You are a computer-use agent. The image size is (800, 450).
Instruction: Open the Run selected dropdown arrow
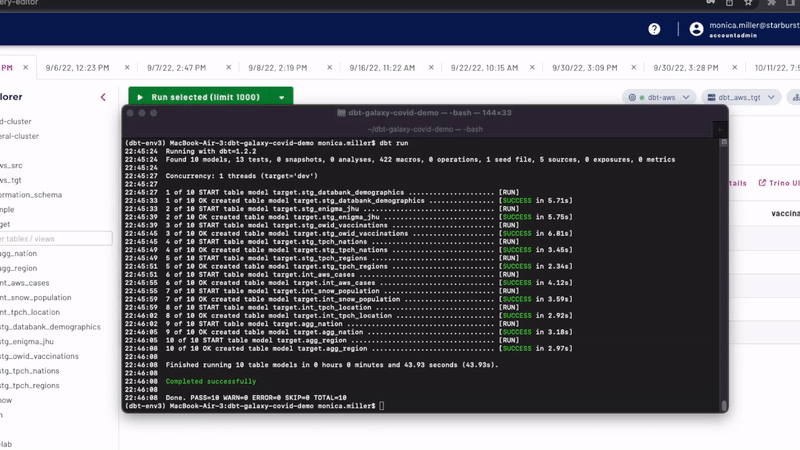[x=282, y=97]
